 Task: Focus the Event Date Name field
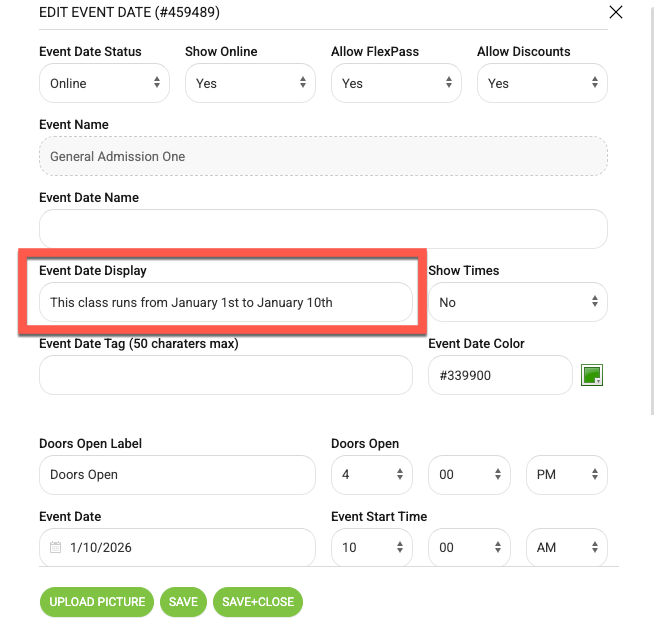[x=323, y=229]
